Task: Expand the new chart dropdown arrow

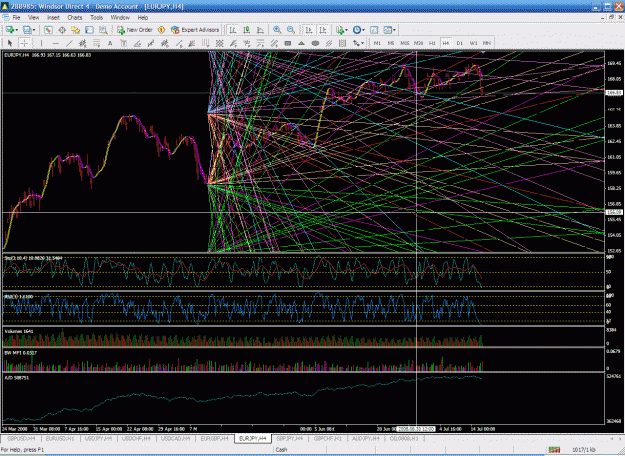Action: (16, 30)
